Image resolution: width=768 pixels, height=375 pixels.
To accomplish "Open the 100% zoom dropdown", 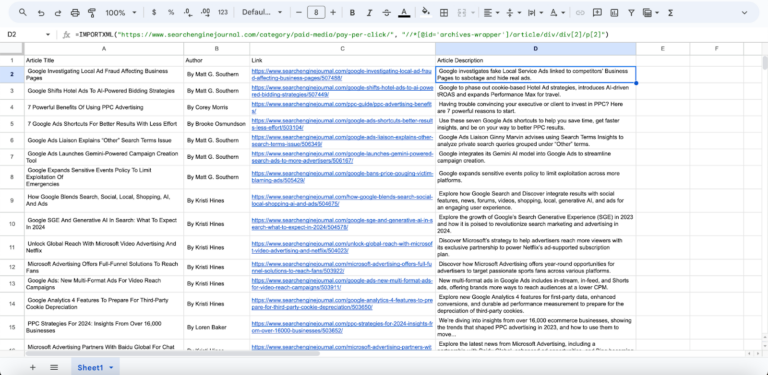I will tap(121, 13).
